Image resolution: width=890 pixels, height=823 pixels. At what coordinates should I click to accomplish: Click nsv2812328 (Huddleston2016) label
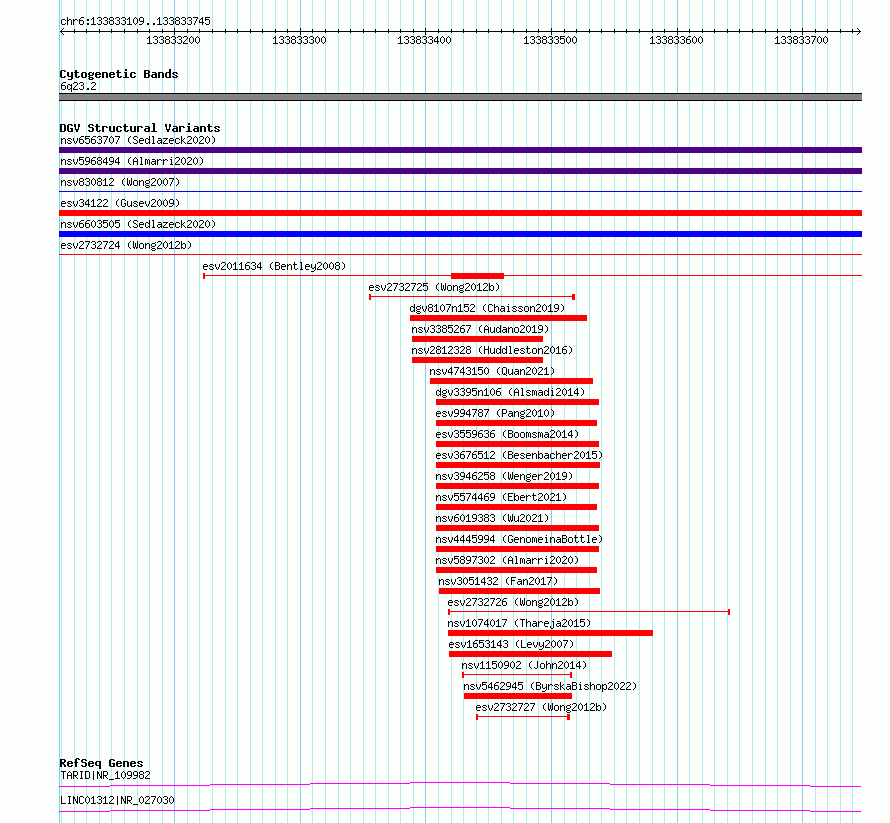pos(492,350)
